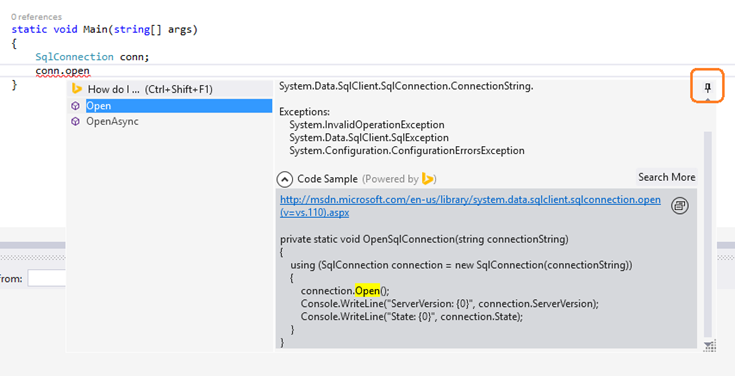Click System.Configuration.ConfigurationErrorsException text
The height and width of the screenshot is (376, 735).
click(407, 151)
